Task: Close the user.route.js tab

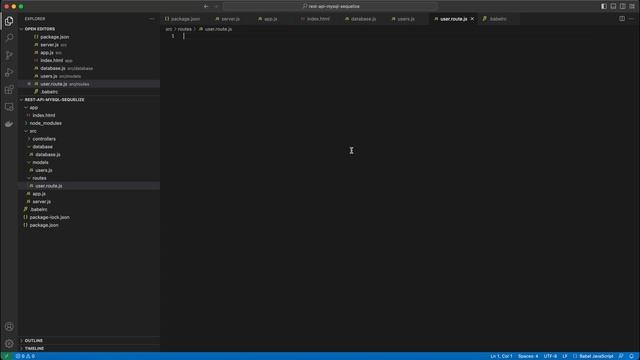Action: point(472,19)
